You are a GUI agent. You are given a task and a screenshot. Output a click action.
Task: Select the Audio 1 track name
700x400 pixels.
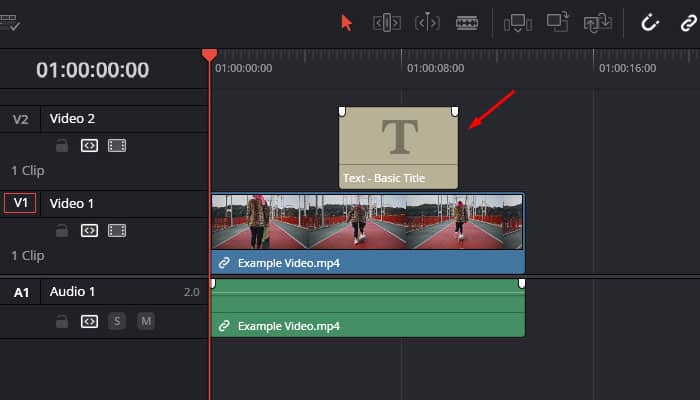[72, 292]
